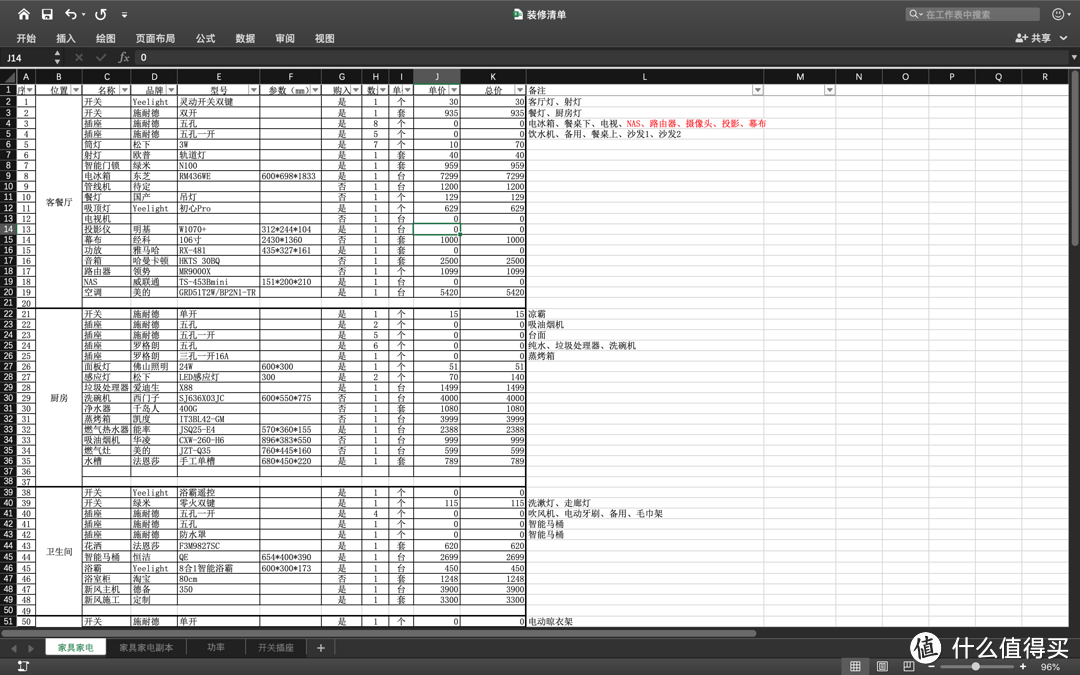Switch to the 功率 sheet tab
The height and width of the screenshot is (675, 1080).
pyautogui.click(x=216, y=647)
